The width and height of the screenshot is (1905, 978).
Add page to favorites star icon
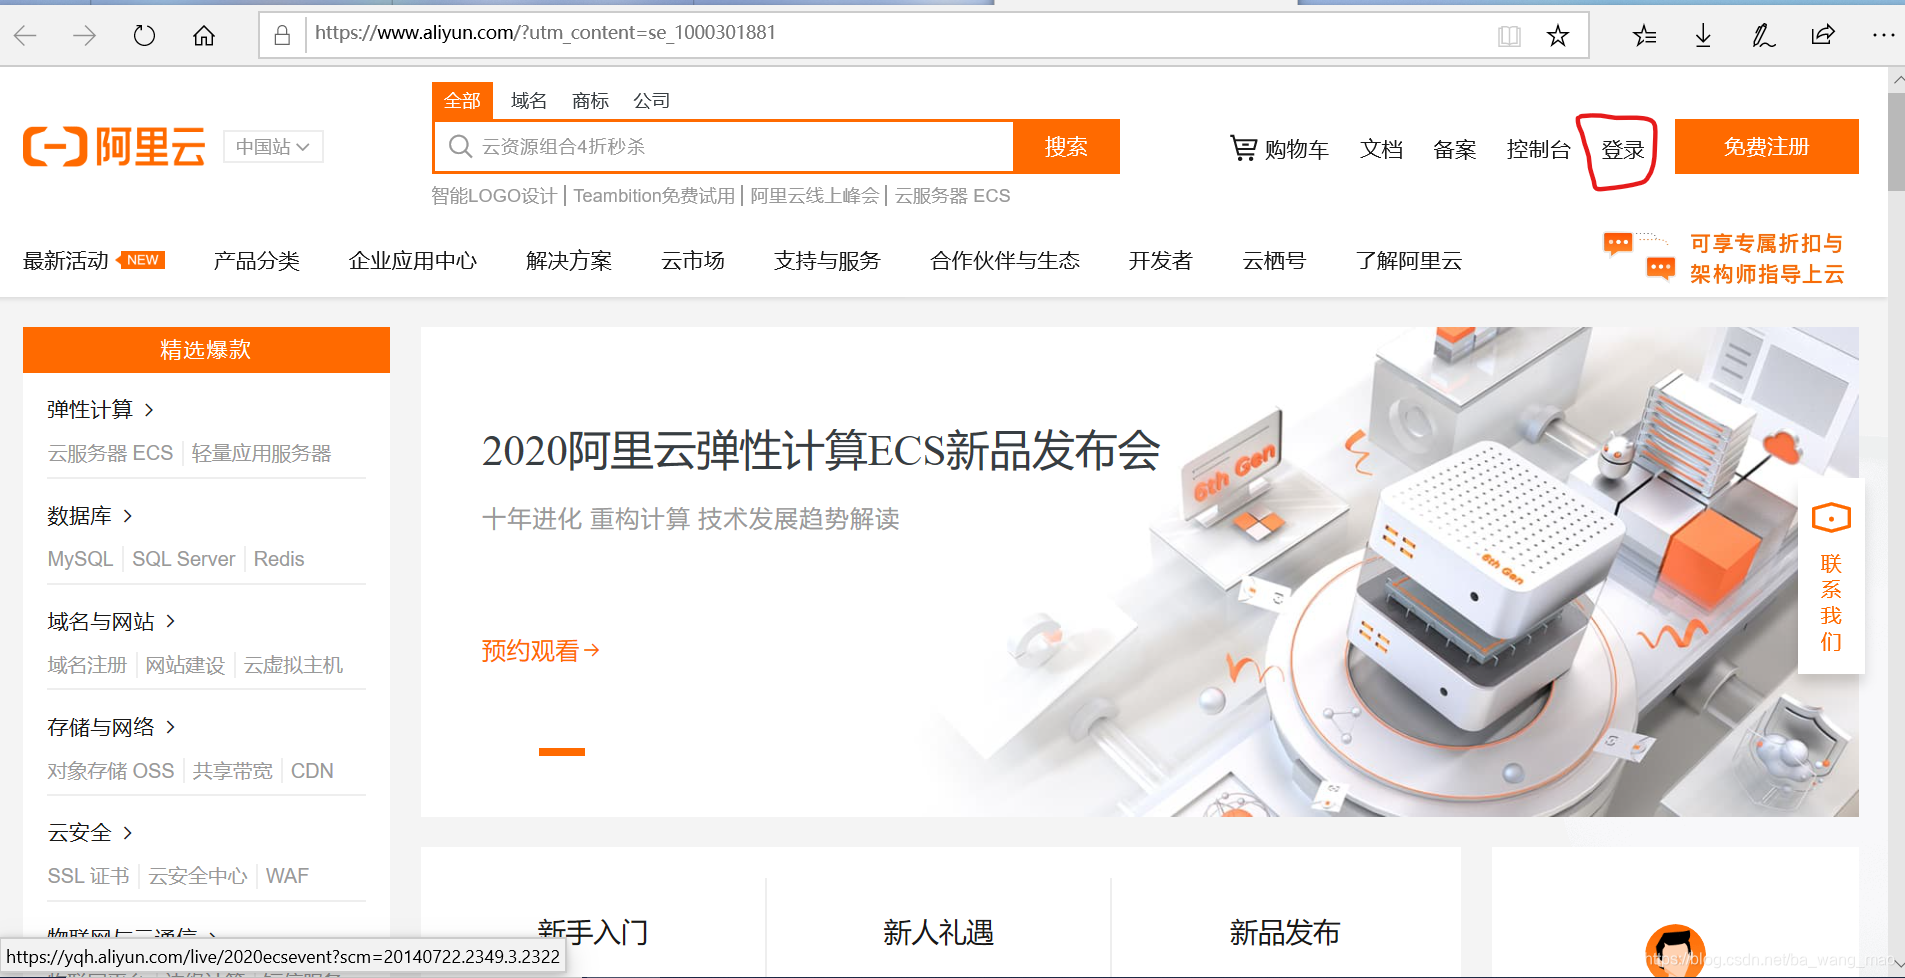[x=1558, y=36]
